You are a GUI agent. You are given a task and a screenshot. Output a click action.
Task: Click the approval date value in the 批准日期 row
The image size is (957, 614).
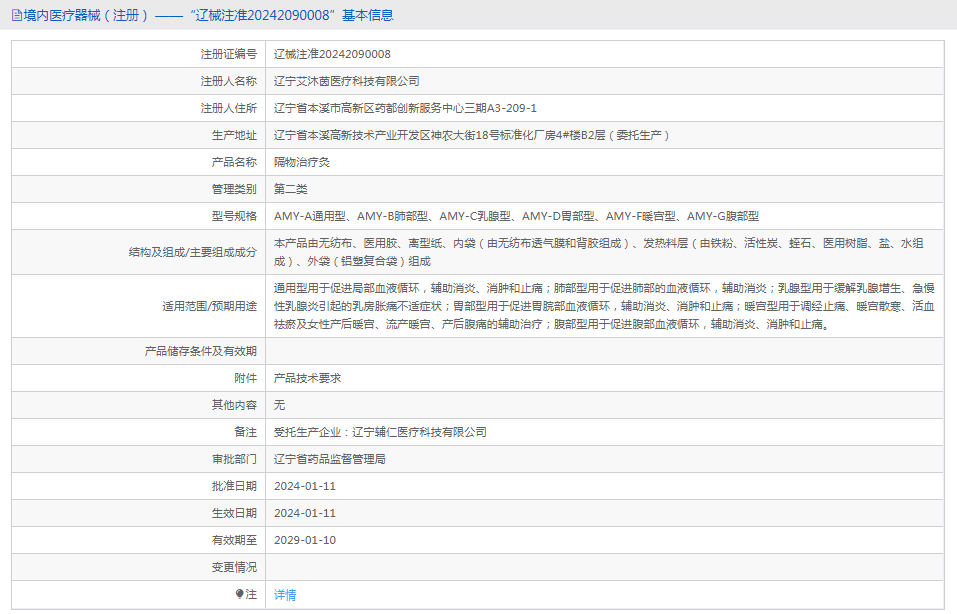tap(305, 486)
